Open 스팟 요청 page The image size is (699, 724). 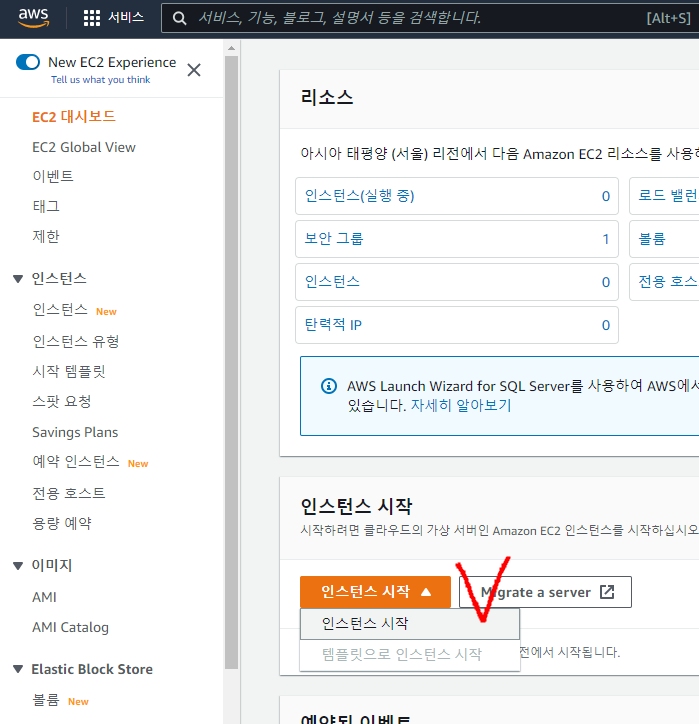click(x=61, y=402)
